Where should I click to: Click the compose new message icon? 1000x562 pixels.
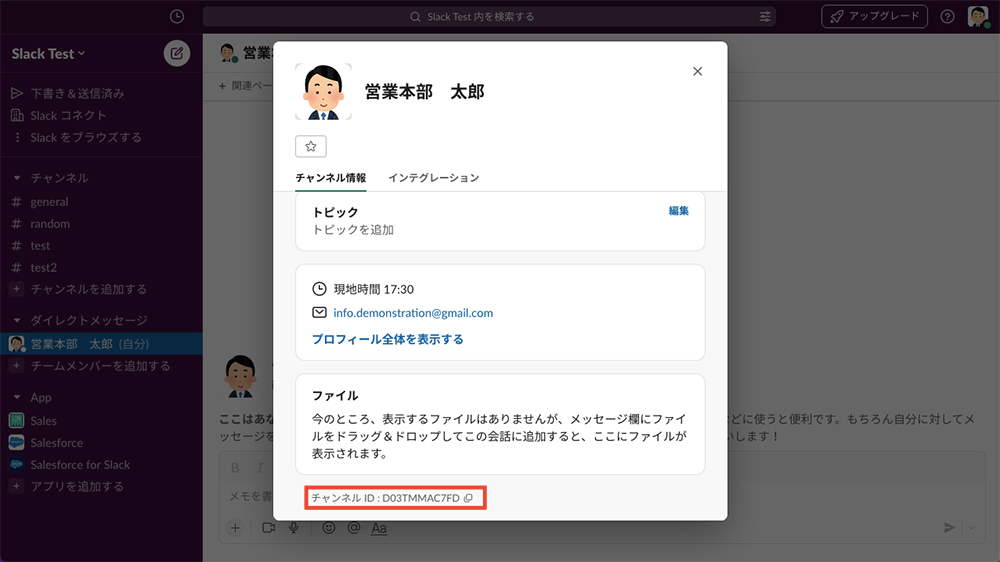[x=177, y=54]
